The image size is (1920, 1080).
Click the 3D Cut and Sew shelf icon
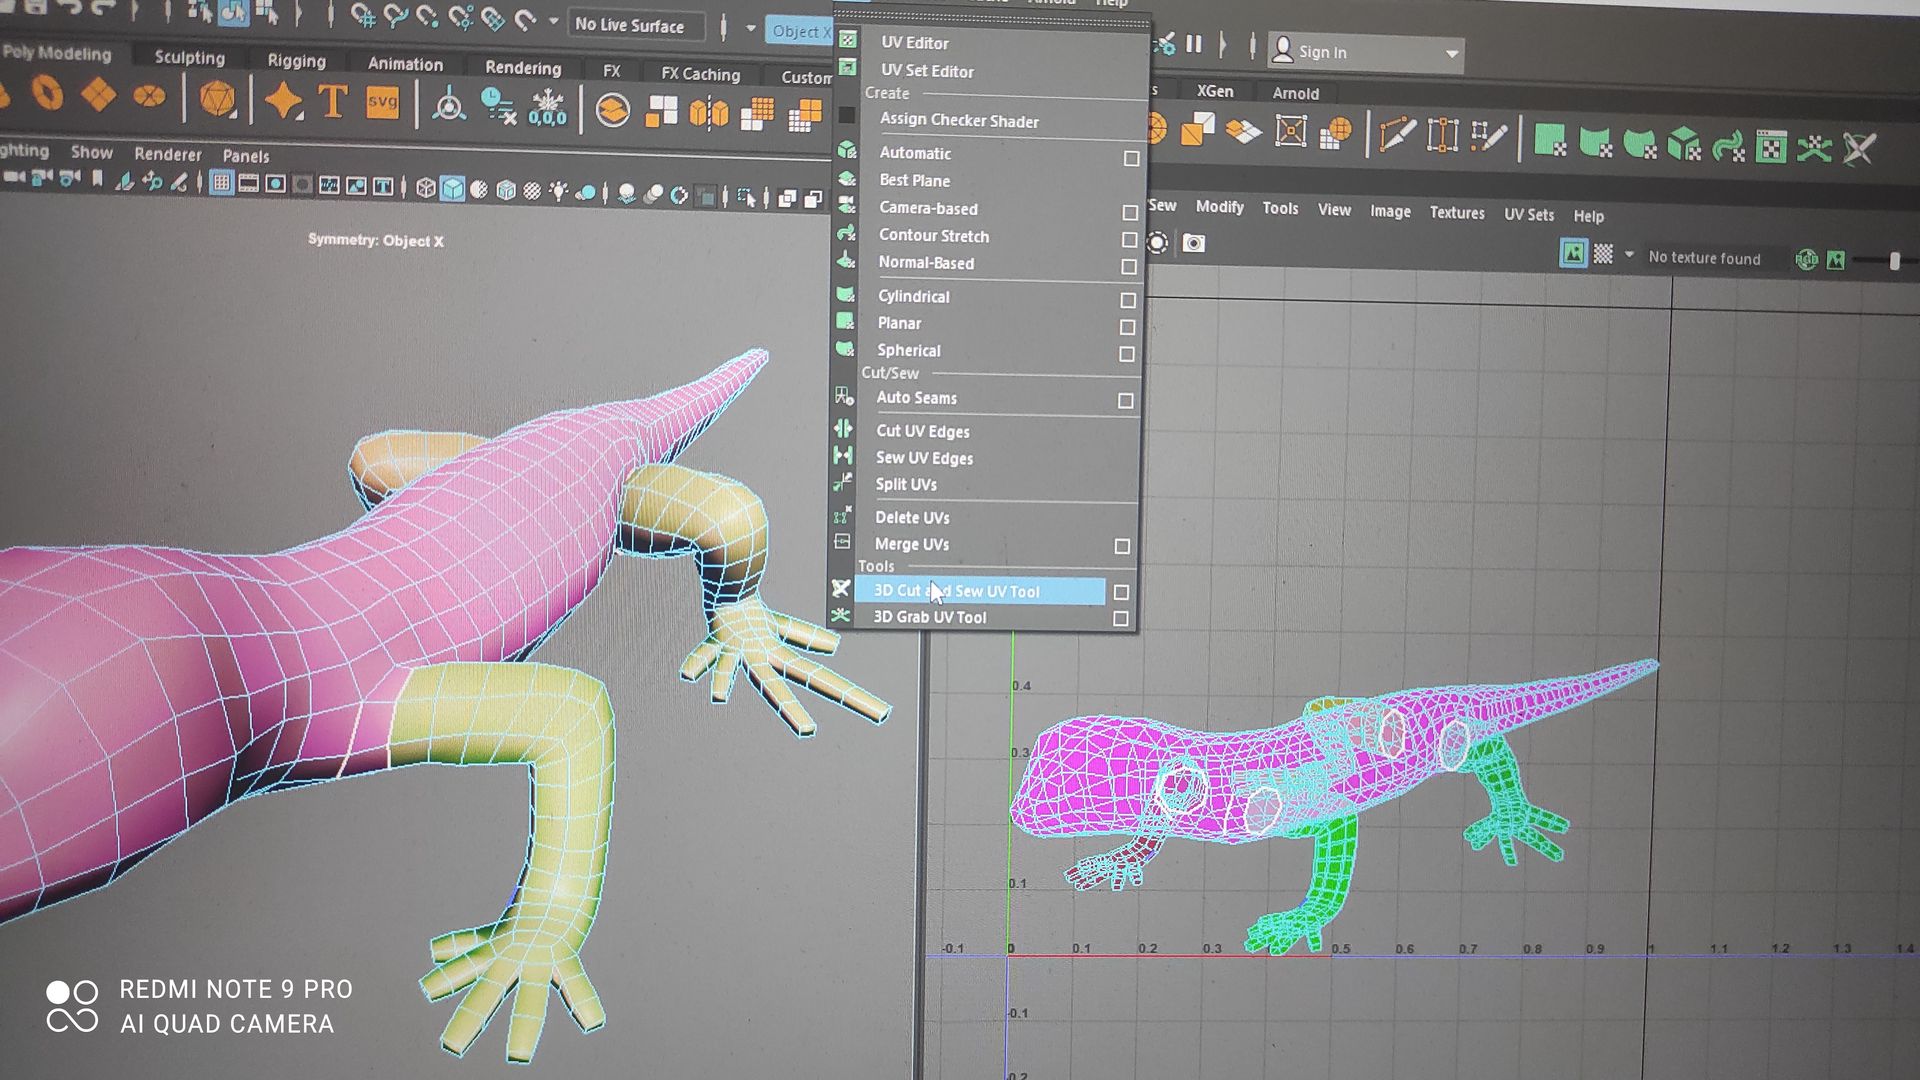(x=1858, y=149)
